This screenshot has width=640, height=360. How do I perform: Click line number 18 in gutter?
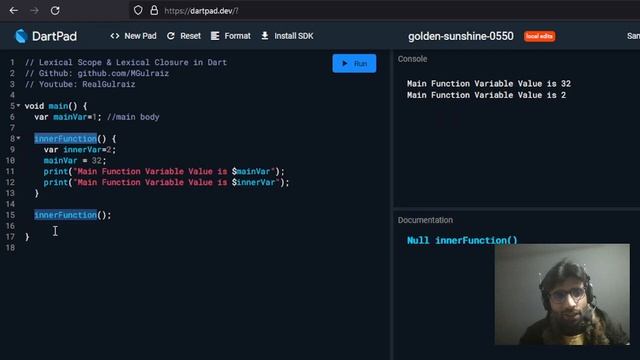pos(11,248)
